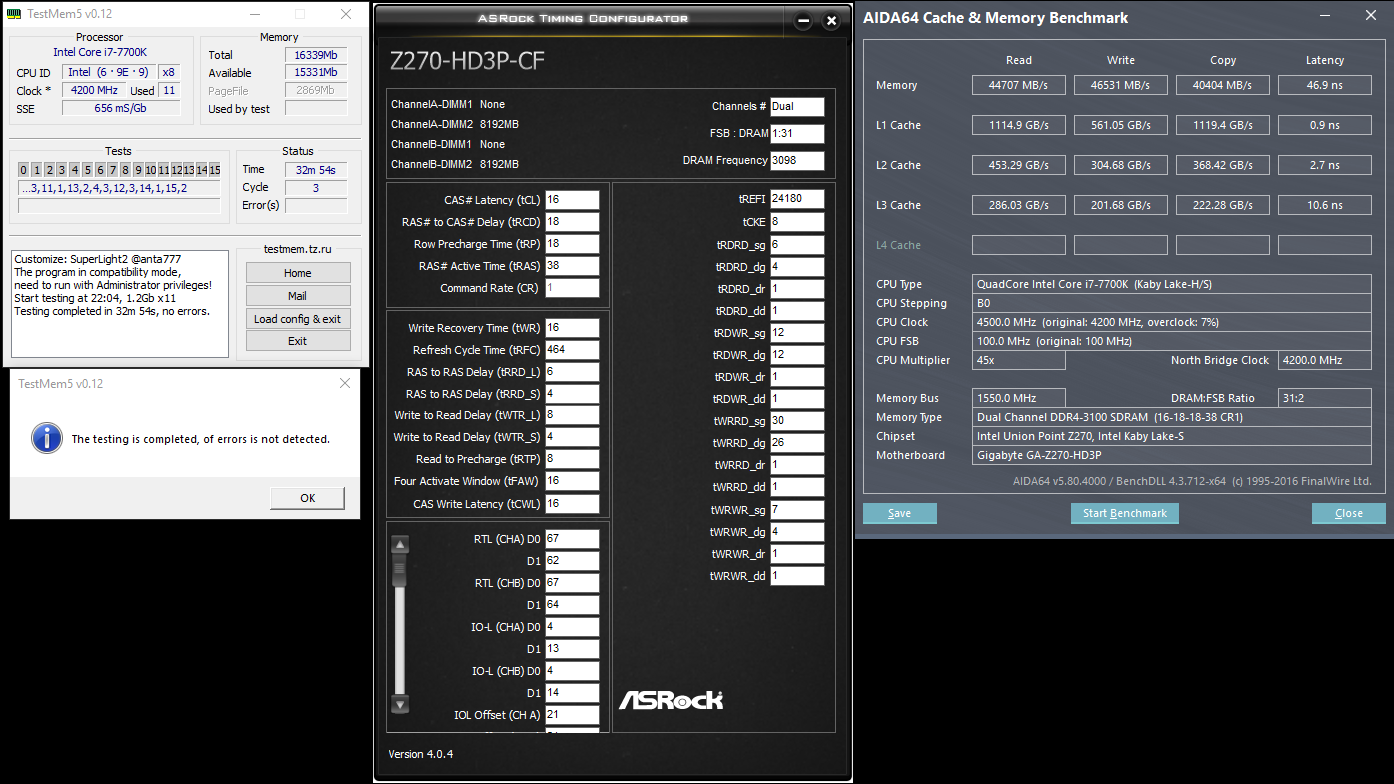Click the L1 Cache Read value 1114.9 GB/s
Screen dimensions: 1394x784
click(1019, 125)
